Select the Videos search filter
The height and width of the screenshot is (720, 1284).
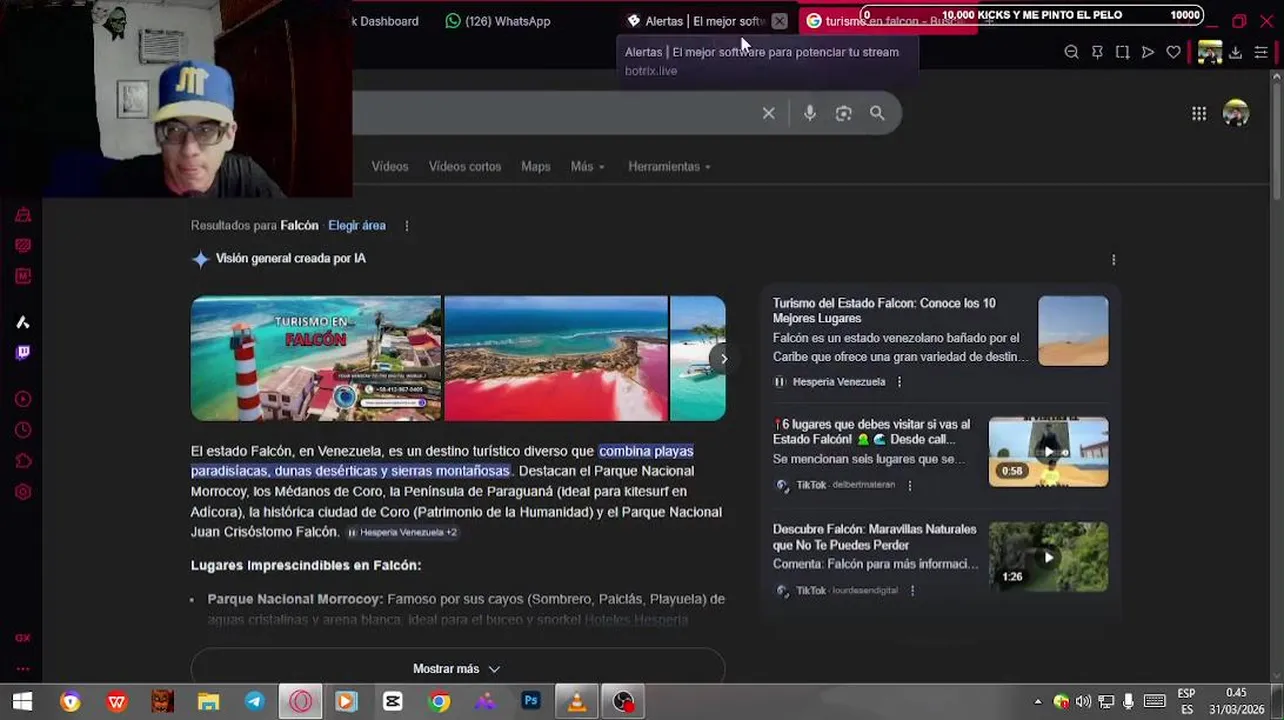[x=390, y=166]
